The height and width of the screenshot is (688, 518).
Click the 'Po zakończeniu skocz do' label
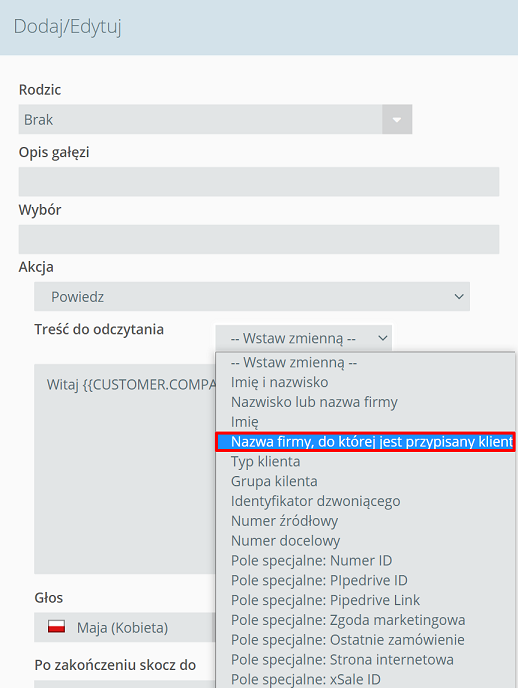[115, 665]
